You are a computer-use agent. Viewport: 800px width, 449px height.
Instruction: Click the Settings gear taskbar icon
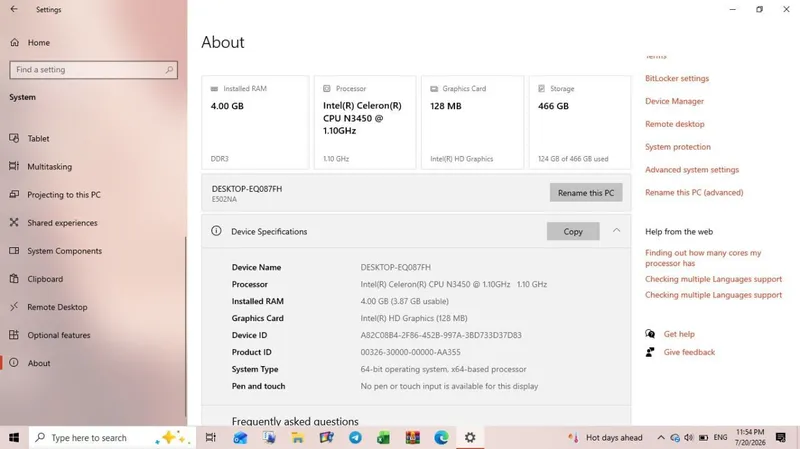click(x=470, y=437)
